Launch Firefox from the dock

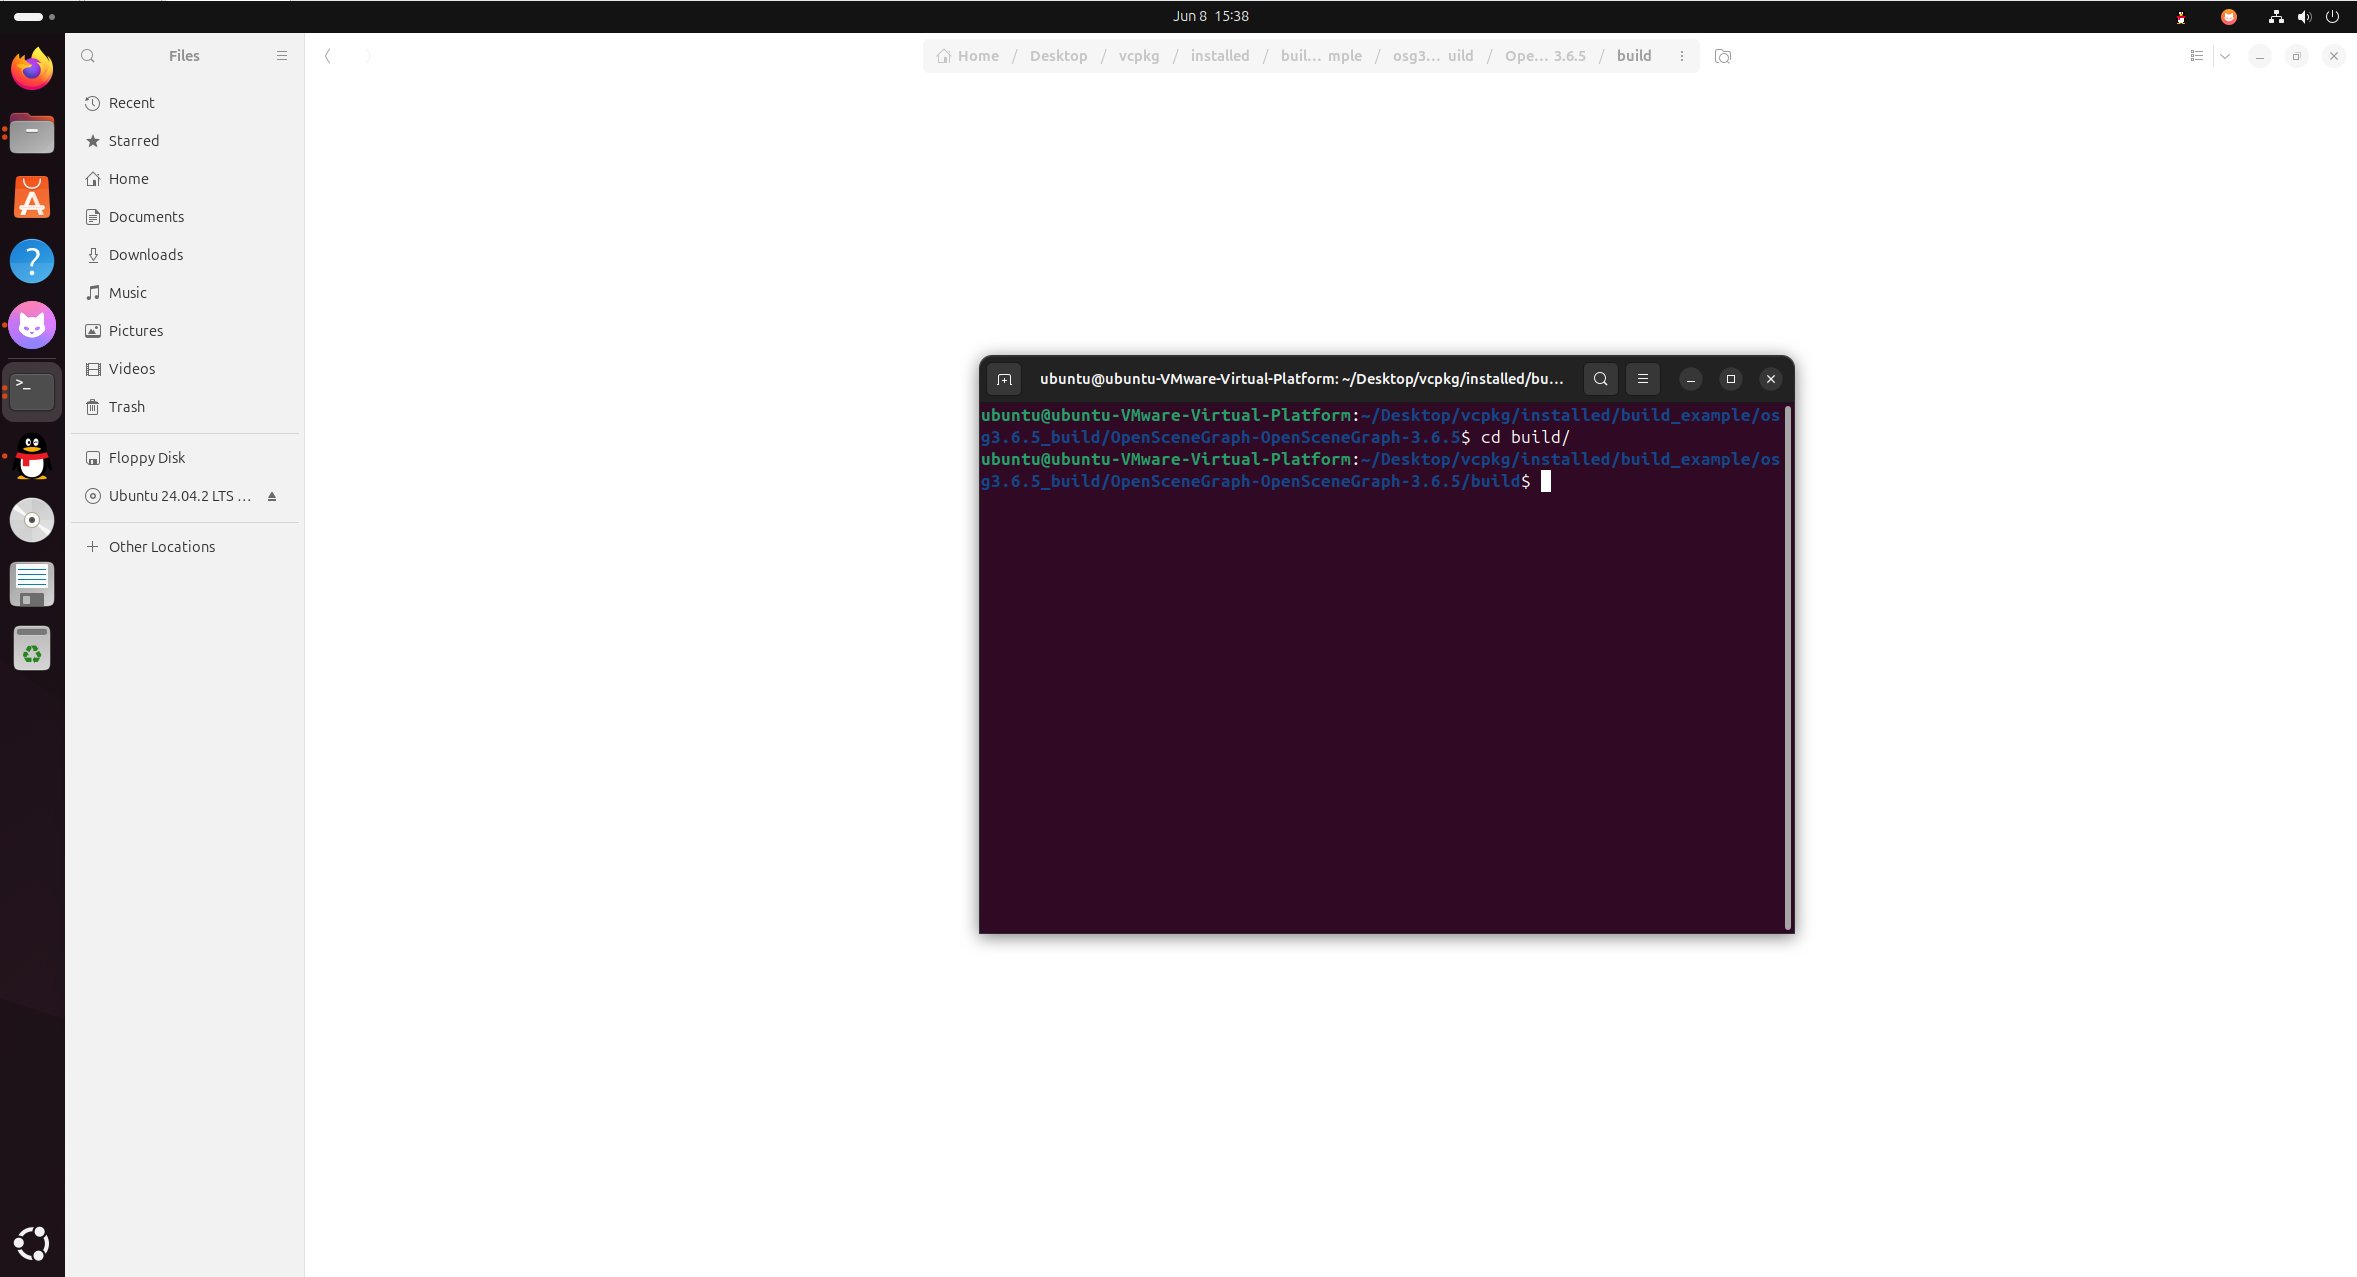32,69
